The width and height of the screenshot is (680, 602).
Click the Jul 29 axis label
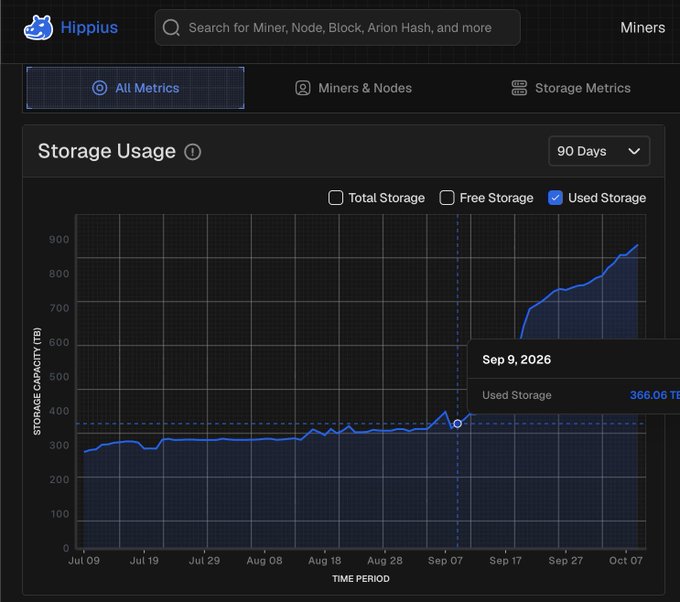point(204,560)
